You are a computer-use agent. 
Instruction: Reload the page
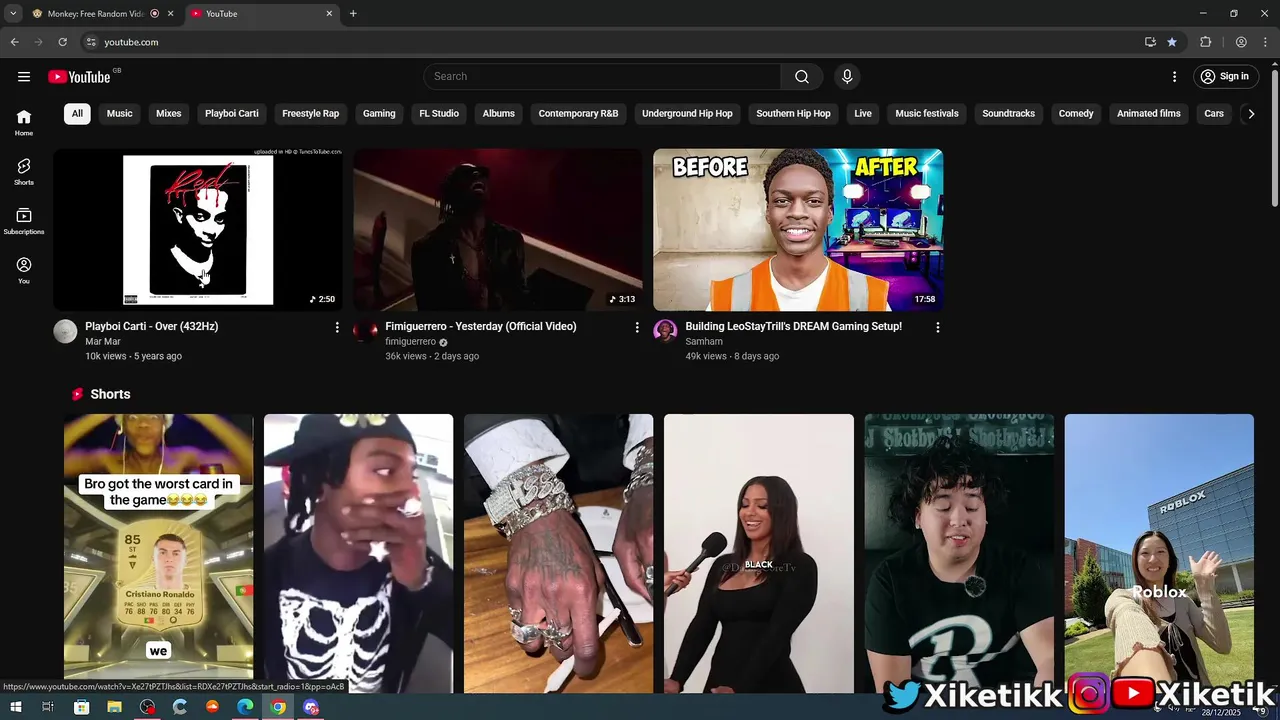62,42
